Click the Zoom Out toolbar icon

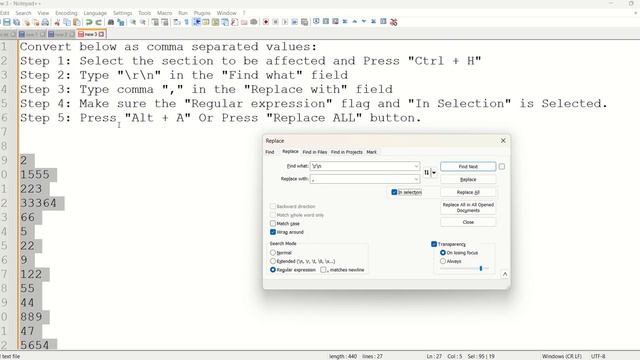[143, 22]
